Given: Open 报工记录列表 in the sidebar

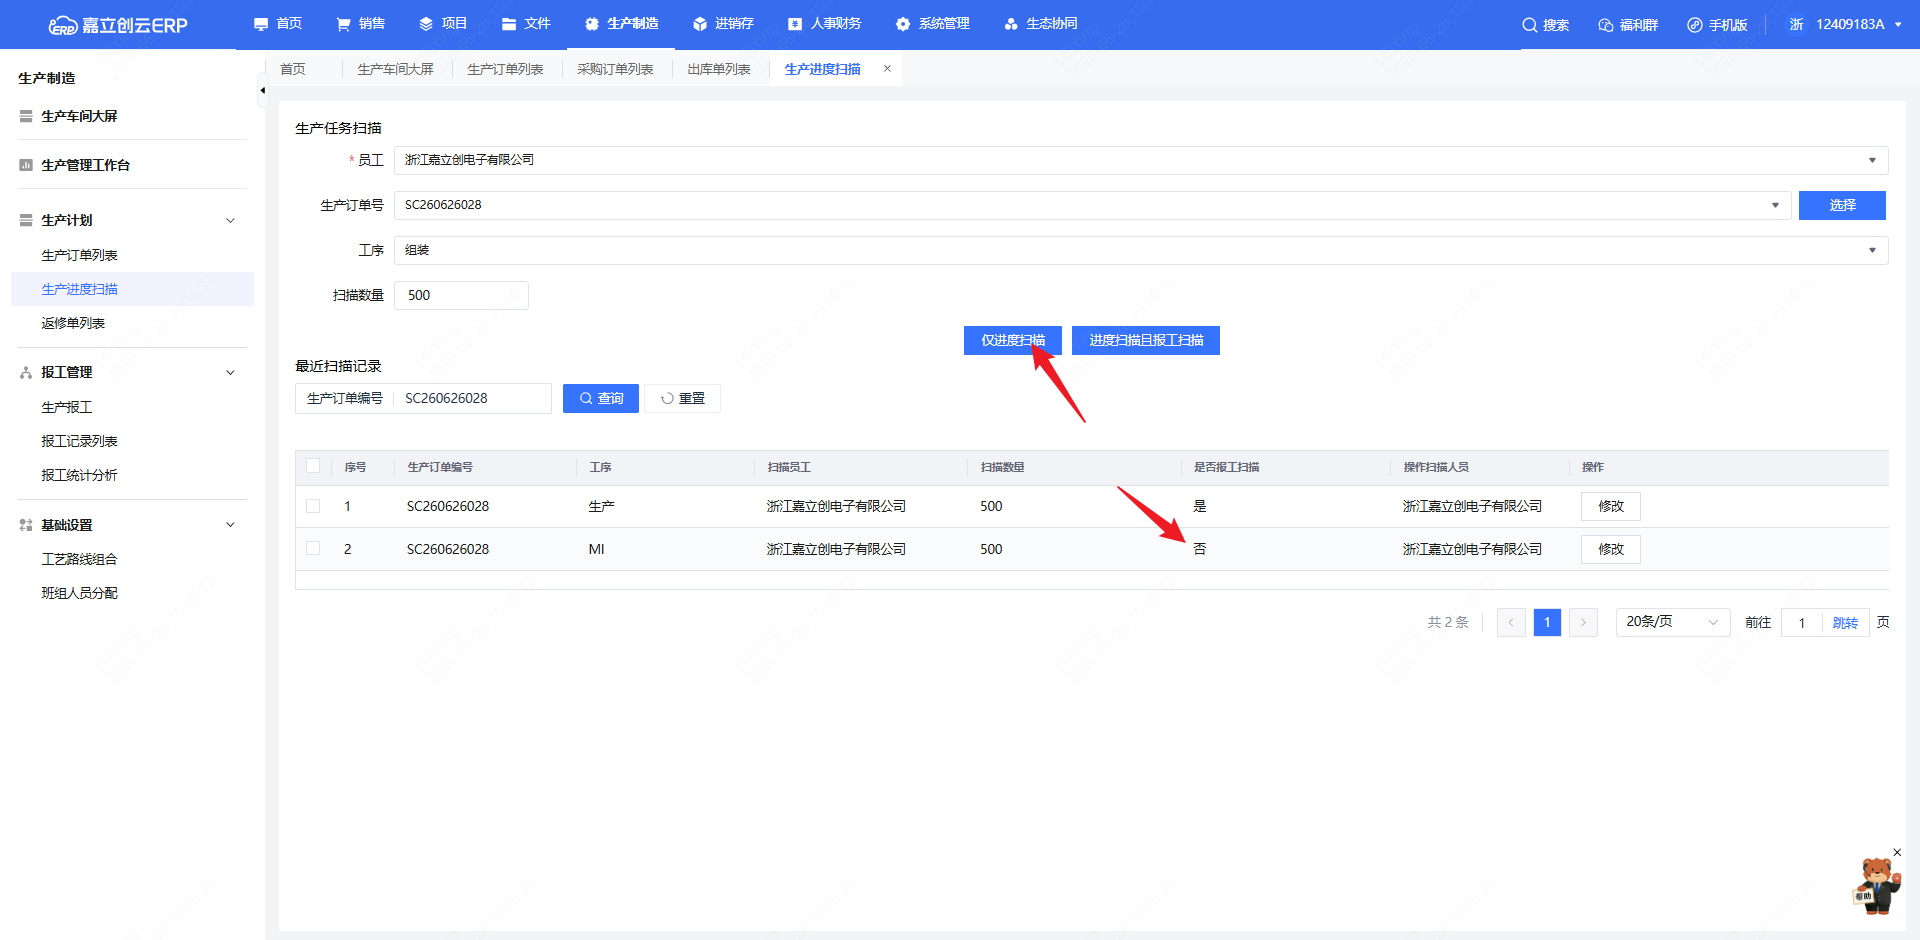Looking at the screenshot, I should pyautogui.click(x=79, y=441).
